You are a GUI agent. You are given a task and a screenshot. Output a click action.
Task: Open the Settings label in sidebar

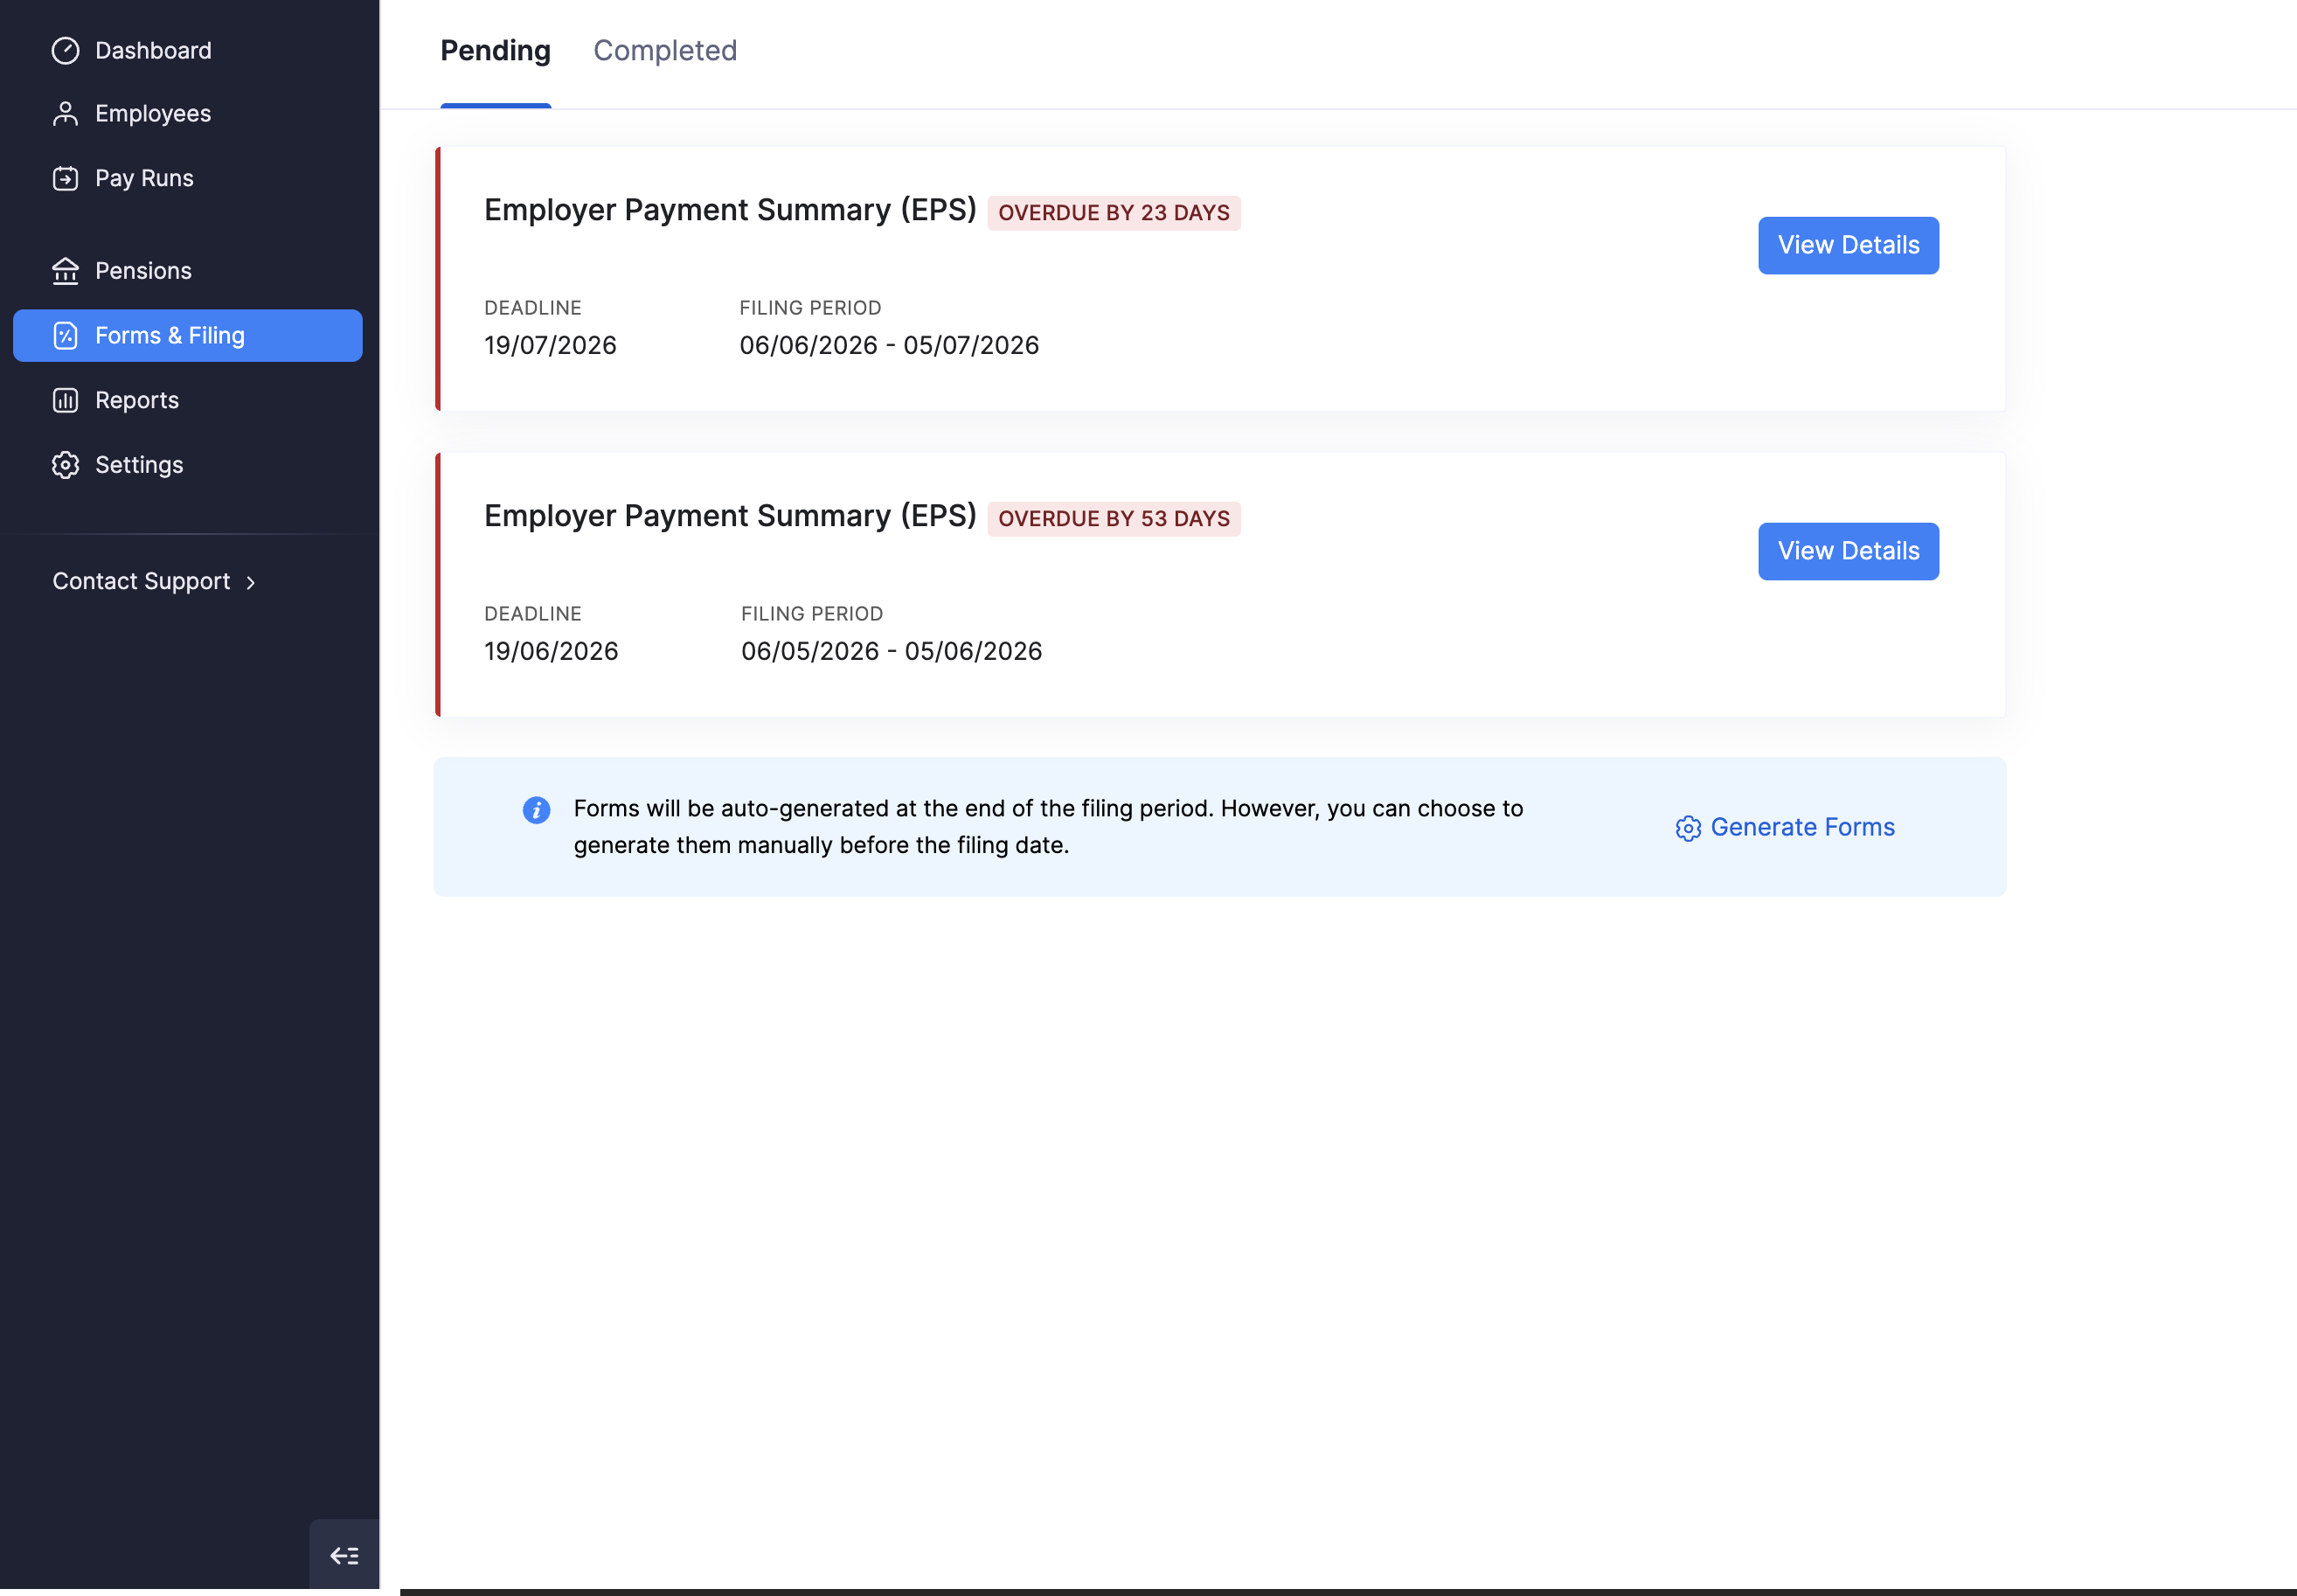coord(139,465)
